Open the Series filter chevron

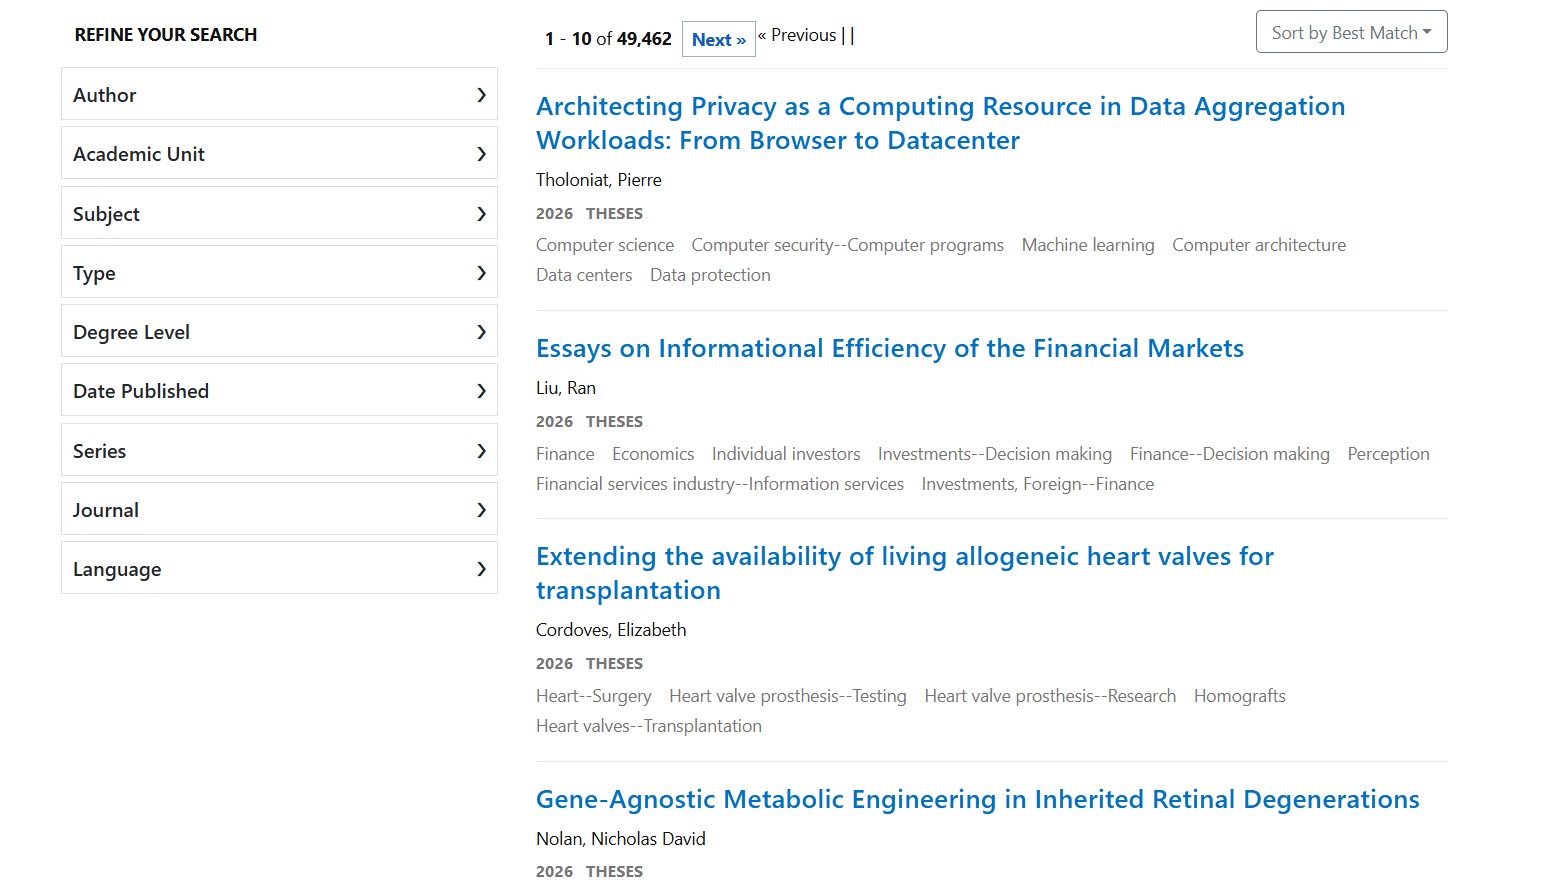(x=480, y=451)
